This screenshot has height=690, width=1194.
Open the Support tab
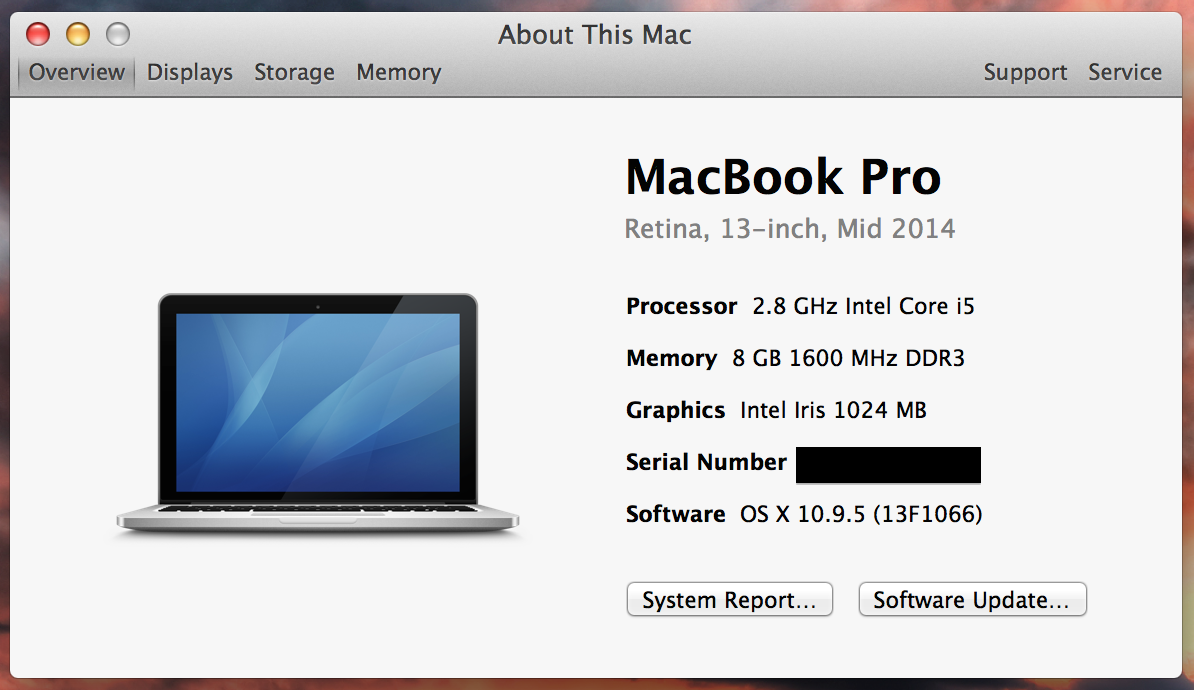tap(1025, 72)
